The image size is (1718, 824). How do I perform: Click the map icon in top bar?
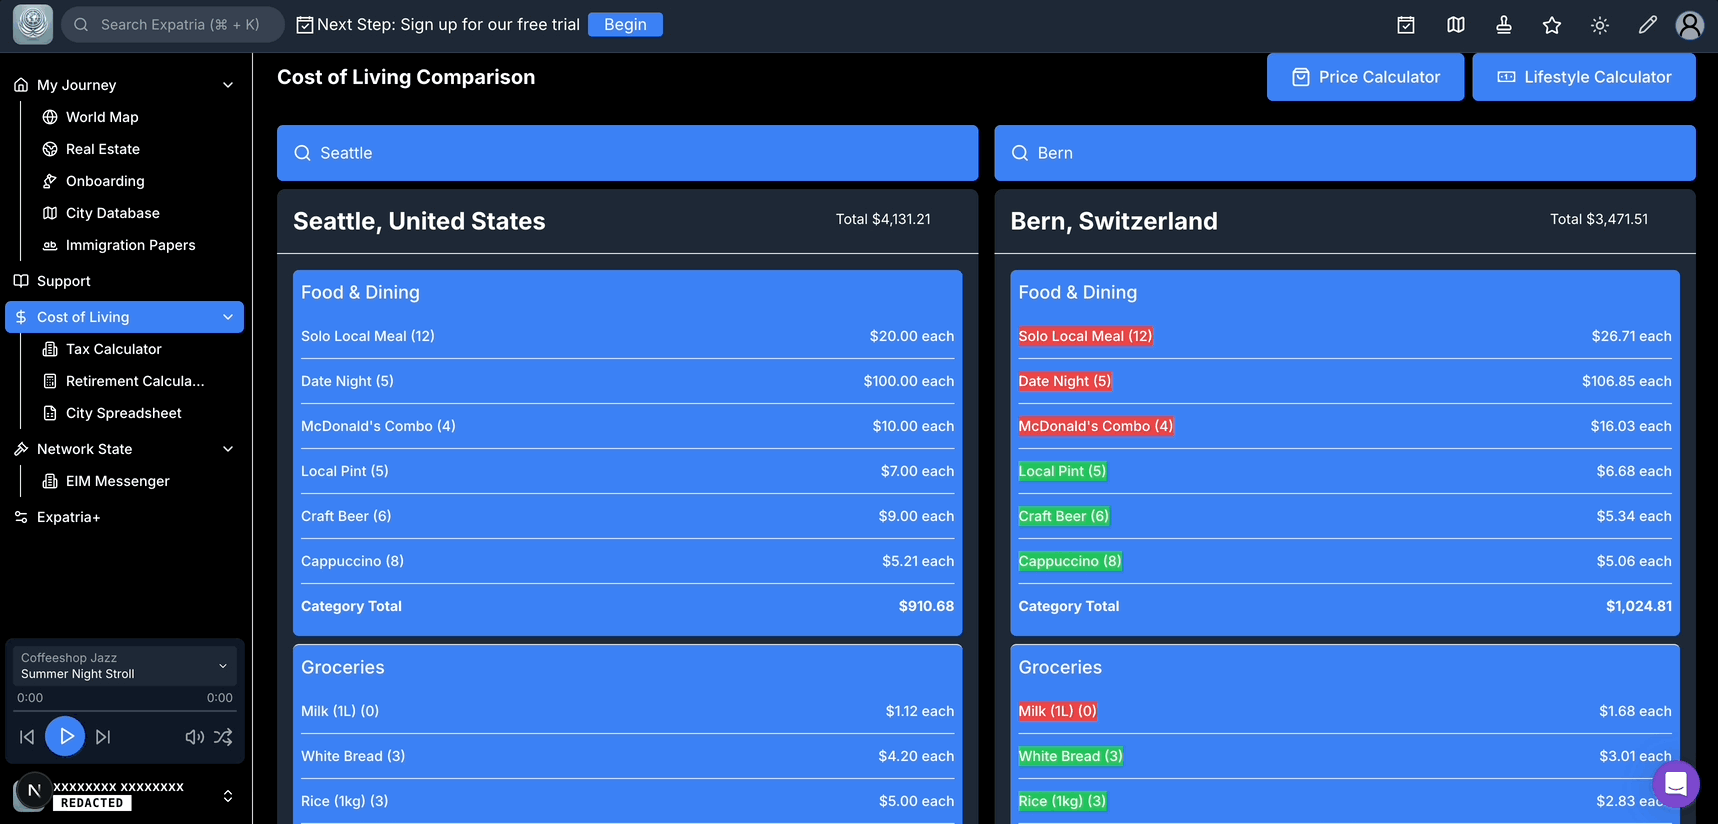point(1456,25)
